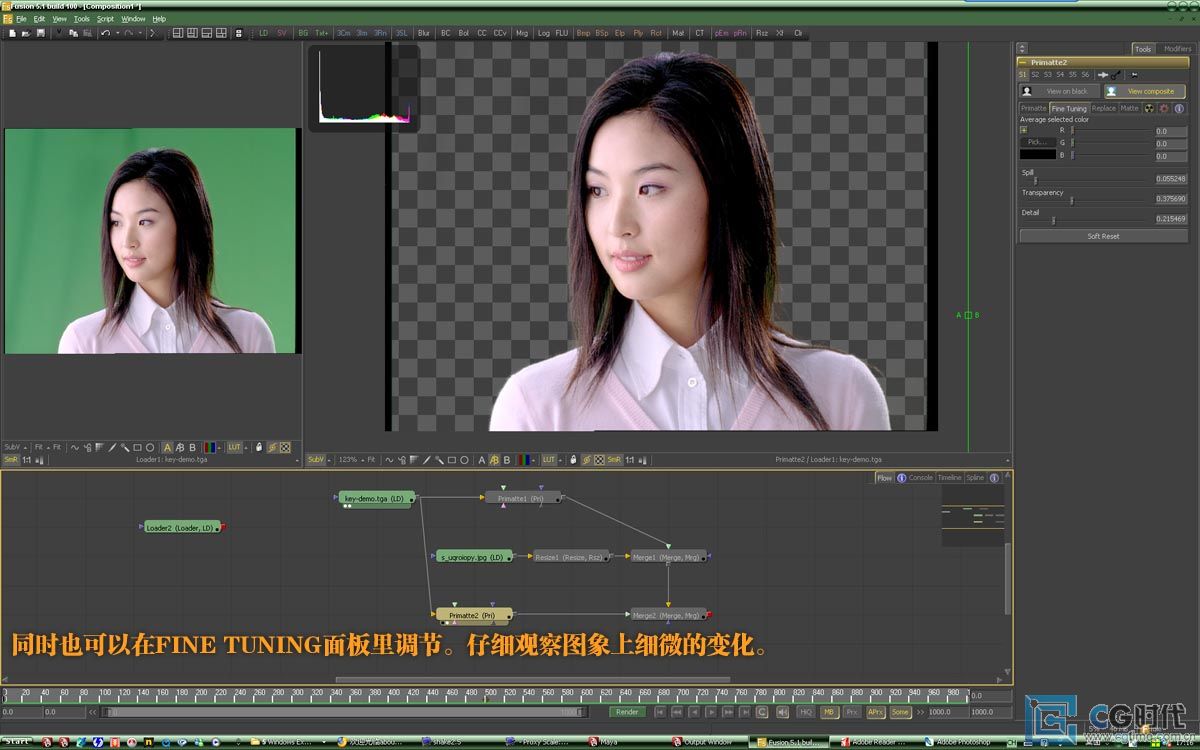
Task: Add a Matte Control with Mat button
Action: click(678, 33)
